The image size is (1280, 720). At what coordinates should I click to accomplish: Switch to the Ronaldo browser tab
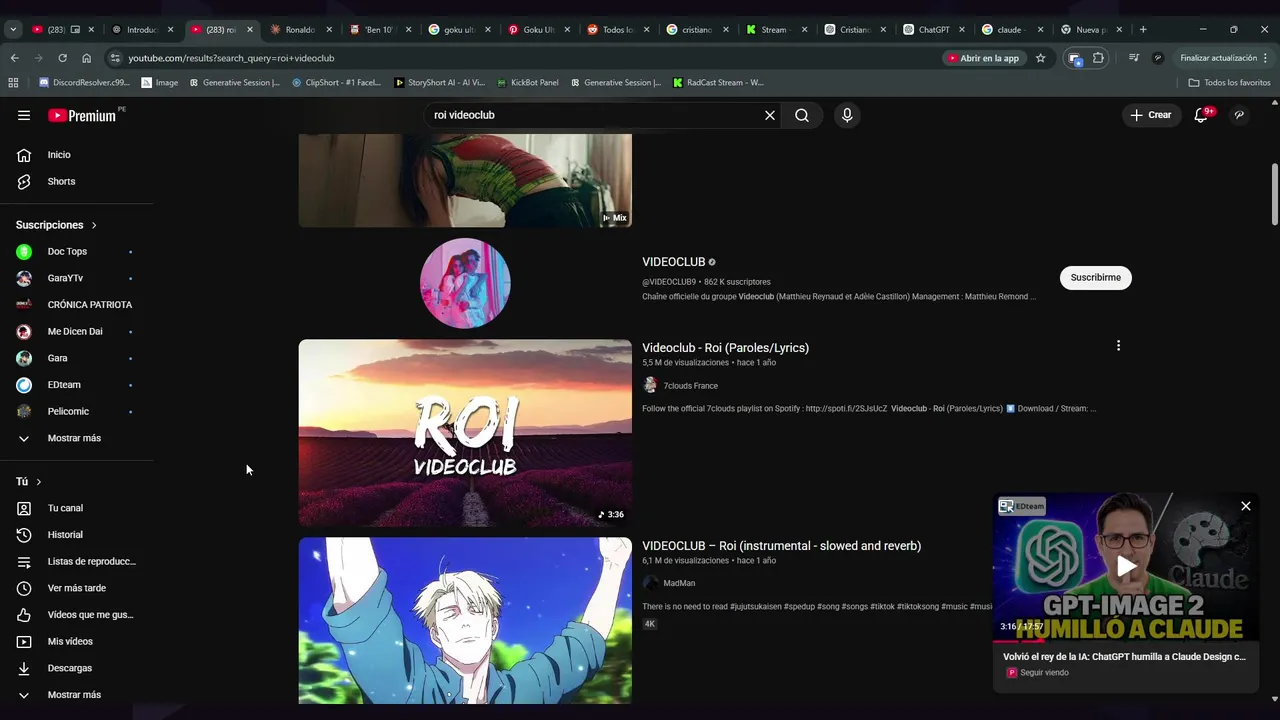[301, 30]
